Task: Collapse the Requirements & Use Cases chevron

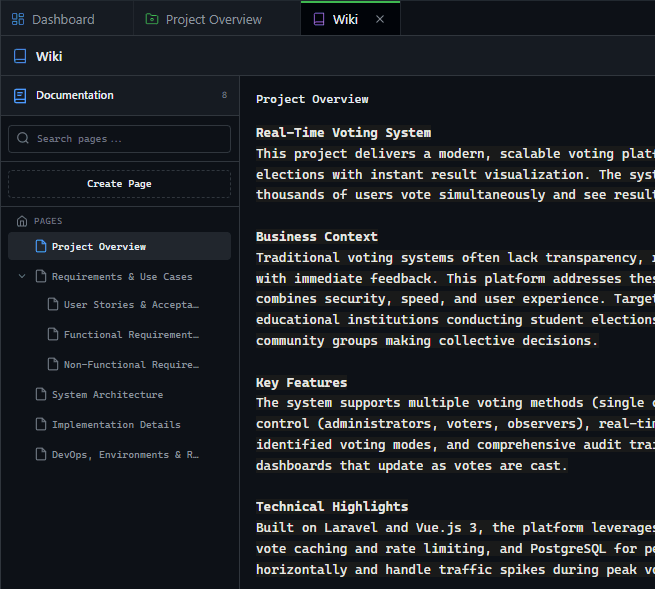Action: point(22,277)
